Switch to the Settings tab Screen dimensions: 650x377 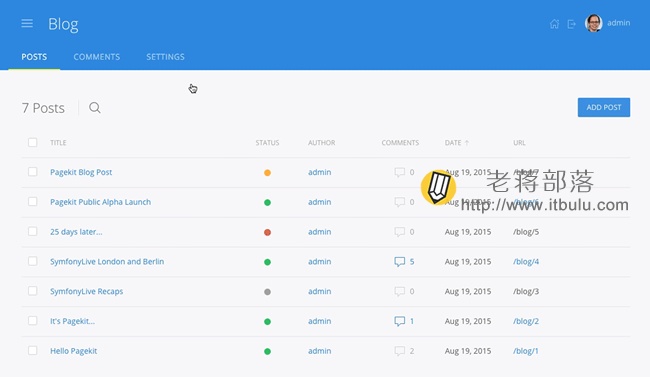(x=165, y=57)
